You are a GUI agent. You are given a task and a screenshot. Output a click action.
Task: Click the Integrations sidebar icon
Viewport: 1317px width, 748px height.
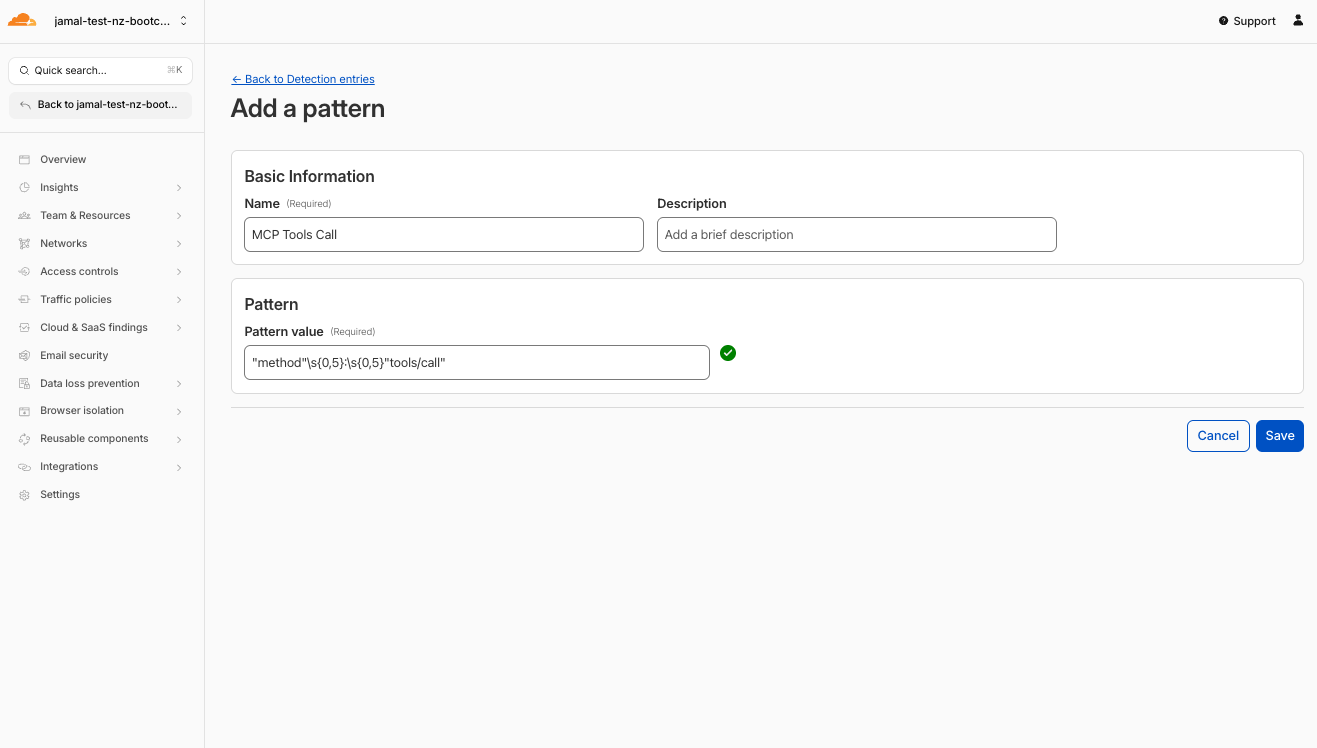(25, 467)
